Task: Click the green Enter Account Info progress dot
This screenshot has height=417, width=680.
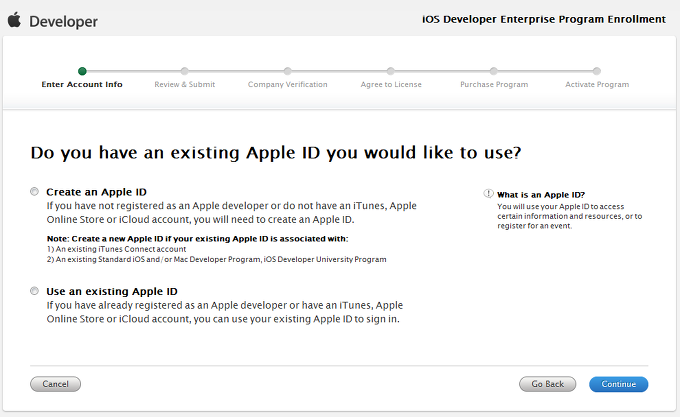Action: [x=82, y=71]
